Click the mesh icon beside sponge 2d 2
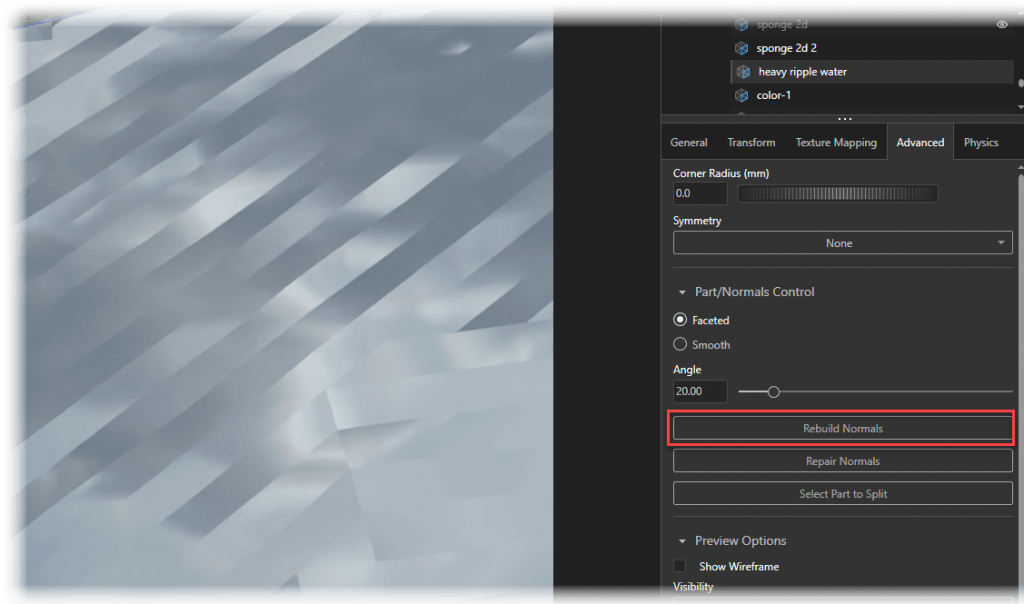Image resolution: width=1024 pixels, height=604 pixels. click(742, 48)
